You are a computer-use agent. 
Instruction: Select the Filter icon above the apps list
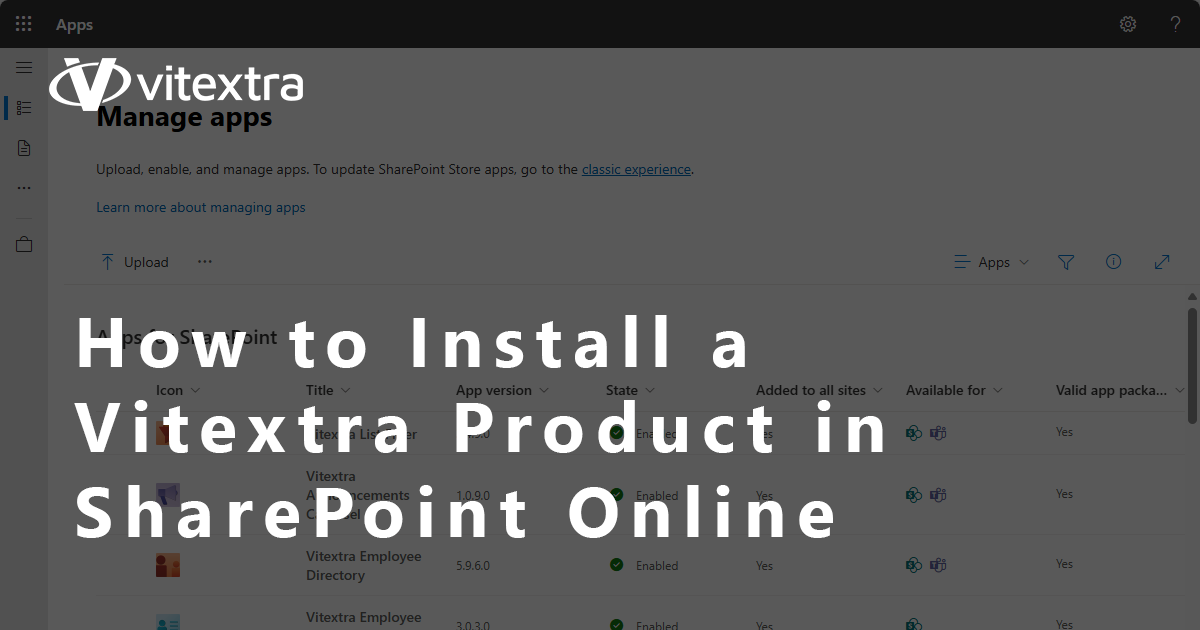1066,261
